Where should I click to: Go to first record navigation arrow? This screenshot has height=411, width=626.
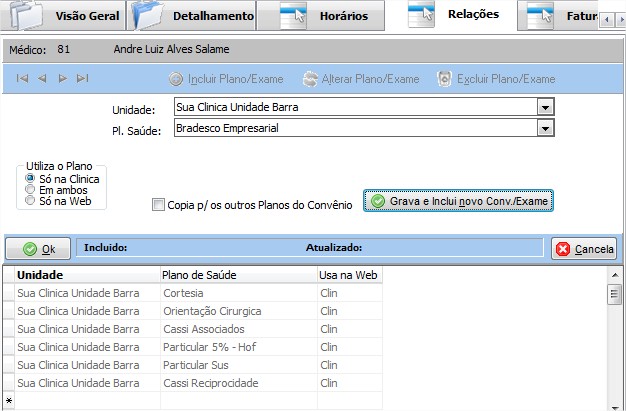coord(22,79)
